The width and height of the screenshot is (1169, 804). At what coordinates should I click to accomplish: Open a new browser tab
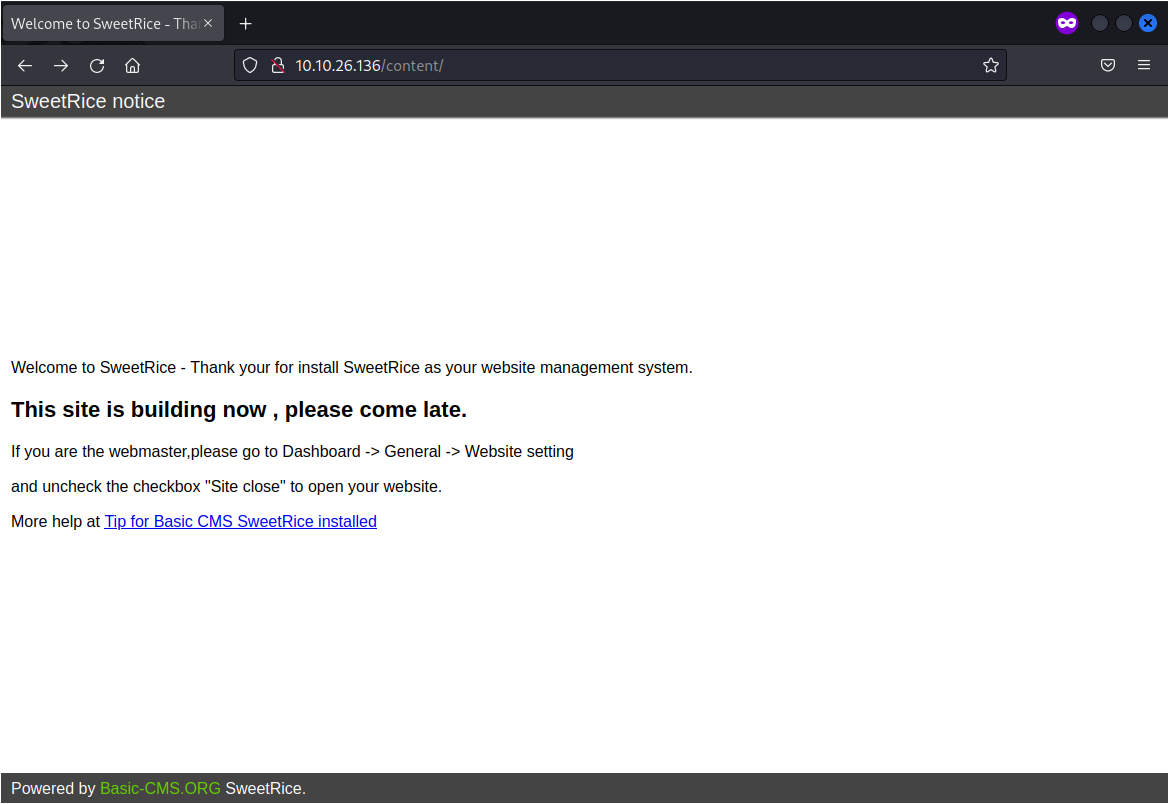[x=245, y=23]
